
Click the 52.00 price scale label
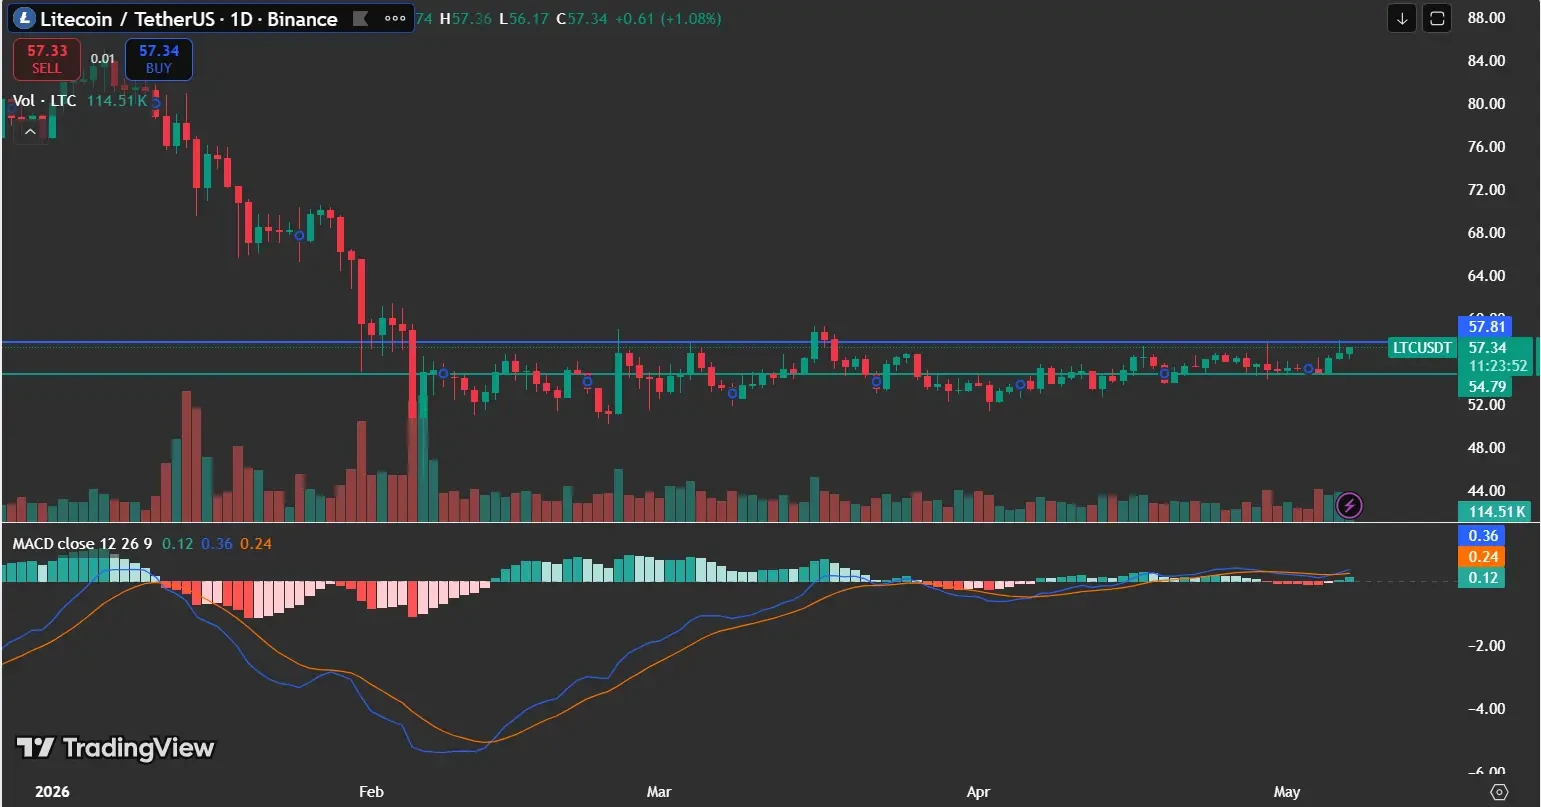(1486, 405)
